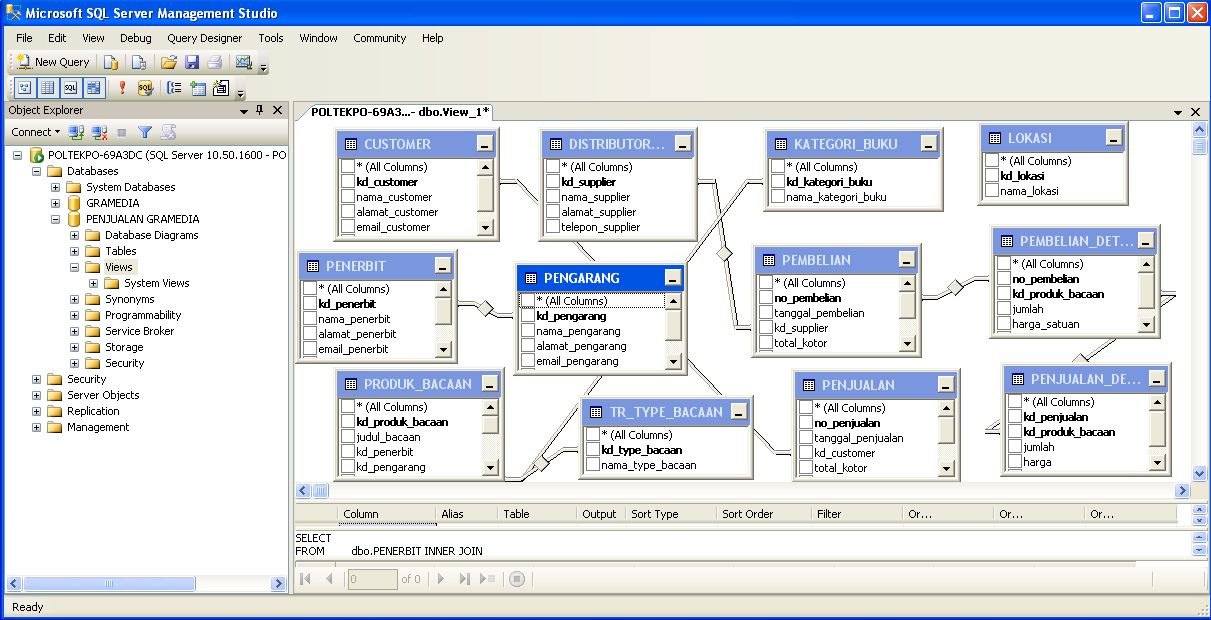This screenshot has height=620, width=1211.
Task: Check nama_type_bacaan in TR_TYPE_BACAAN
Action: tap(593, 465)
